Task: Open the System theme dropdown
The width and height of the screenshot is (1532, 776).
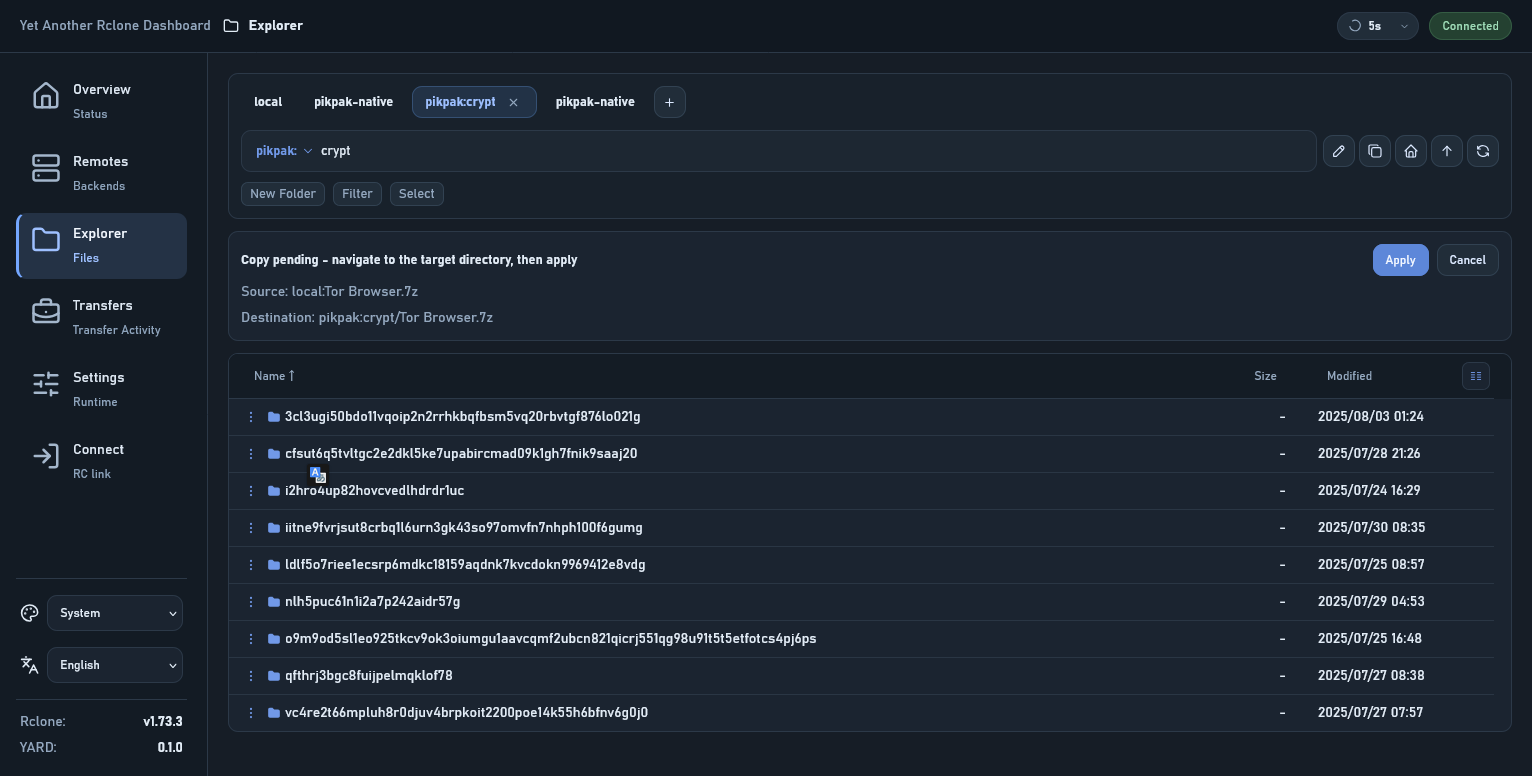Action: tap(114, 613)
